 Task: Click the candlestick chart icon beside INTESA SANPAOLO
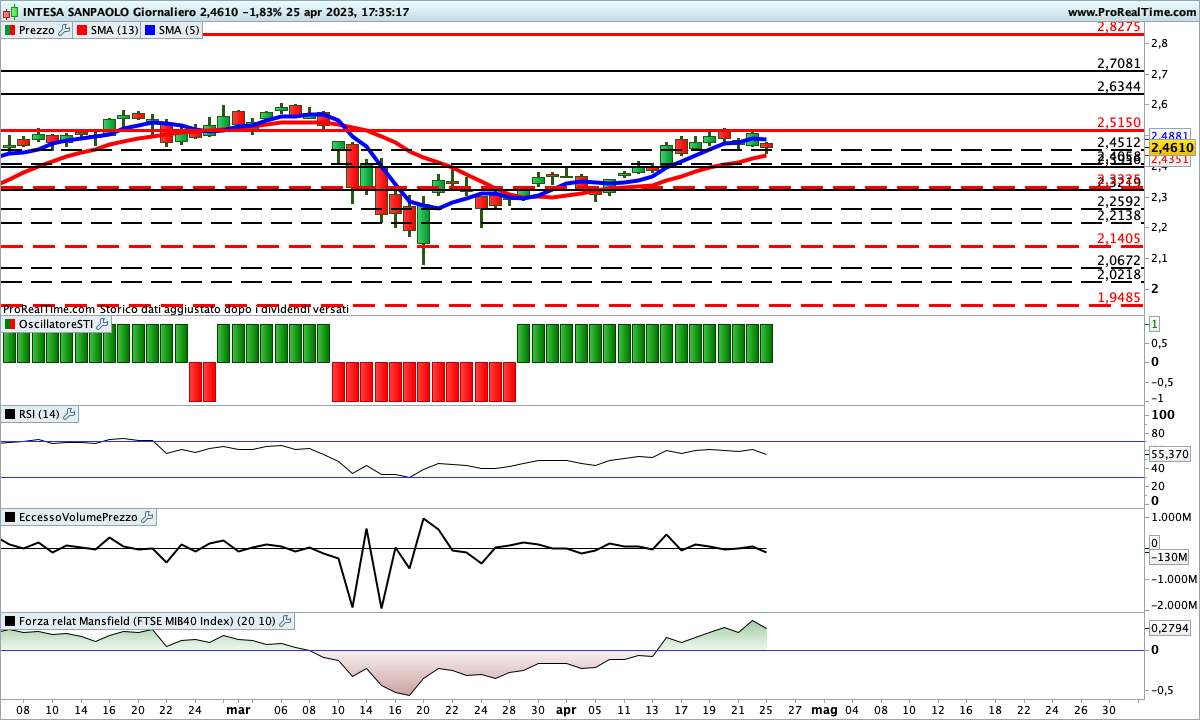click(10, 12)
